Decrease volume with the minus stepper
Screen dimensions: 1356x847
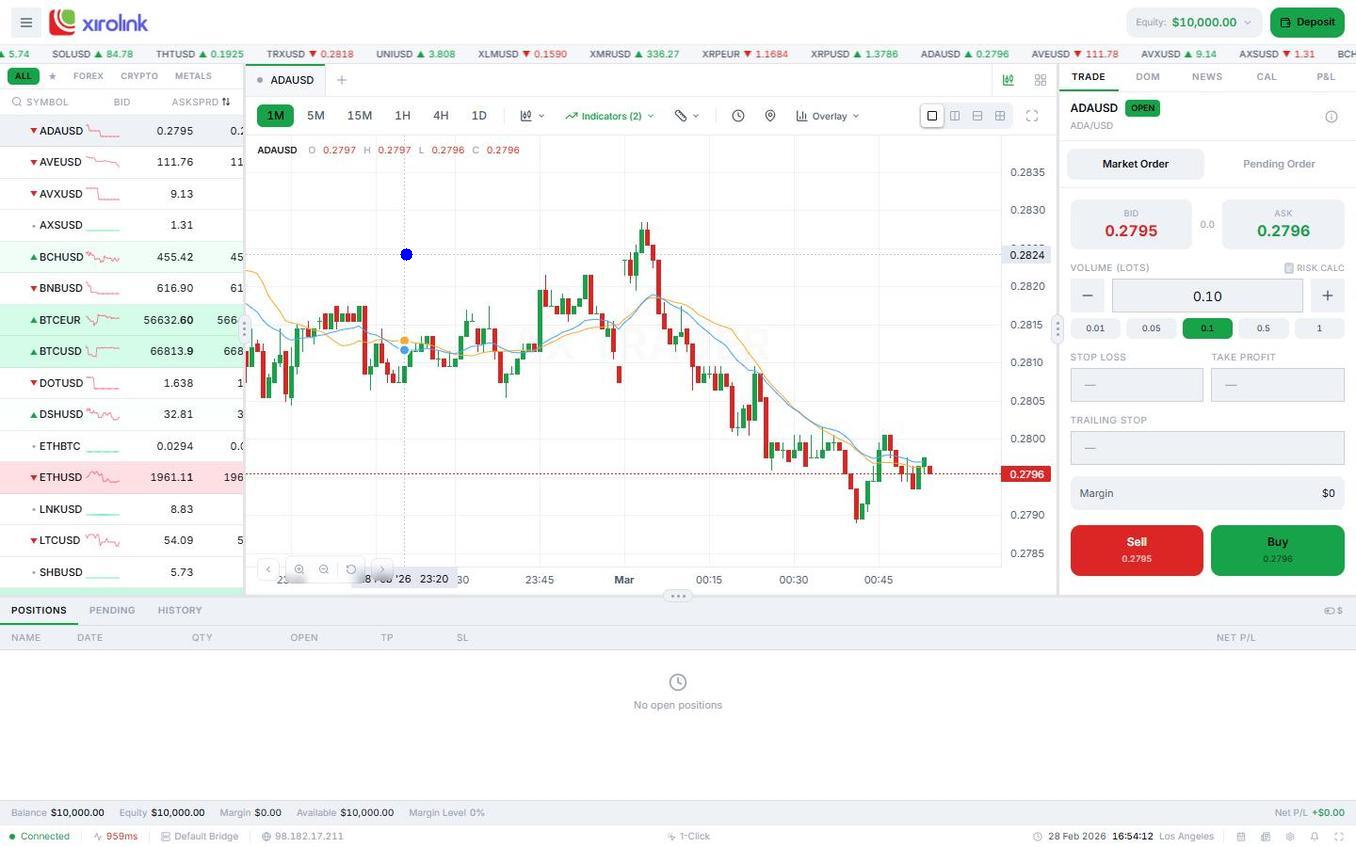tap(1087, 295)
